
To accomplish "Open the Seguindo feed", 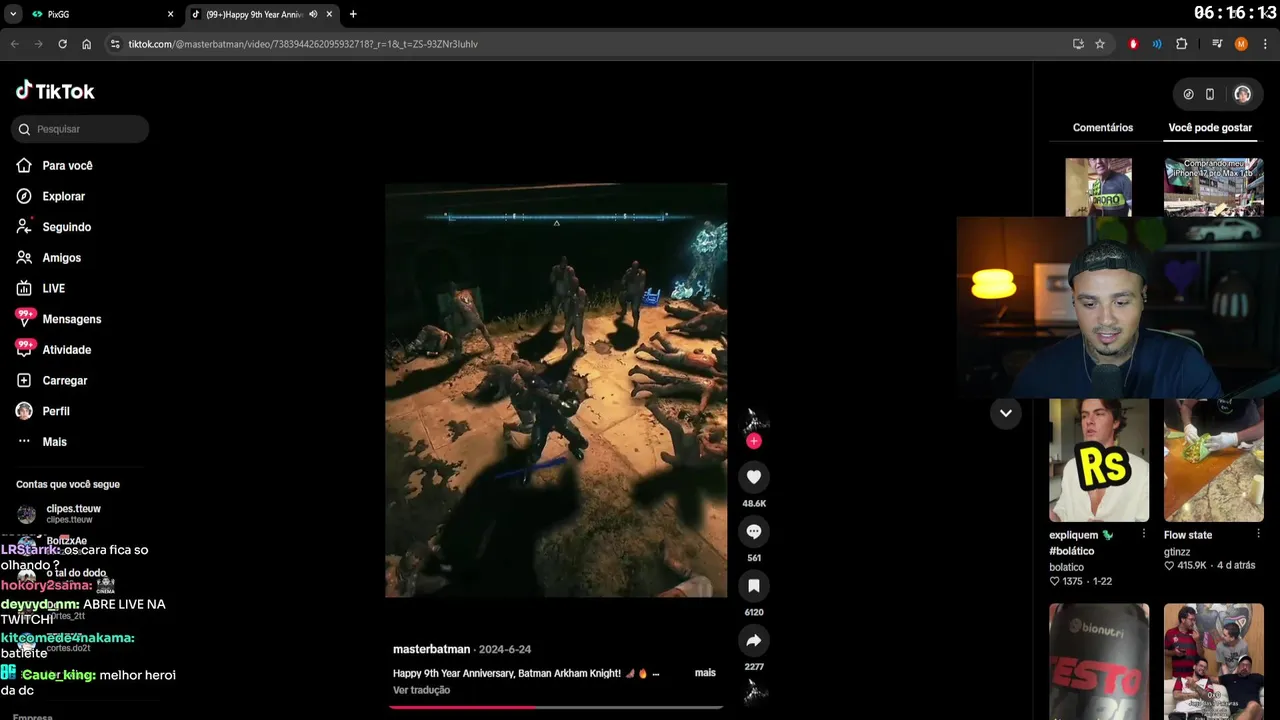I will (66, 227).
